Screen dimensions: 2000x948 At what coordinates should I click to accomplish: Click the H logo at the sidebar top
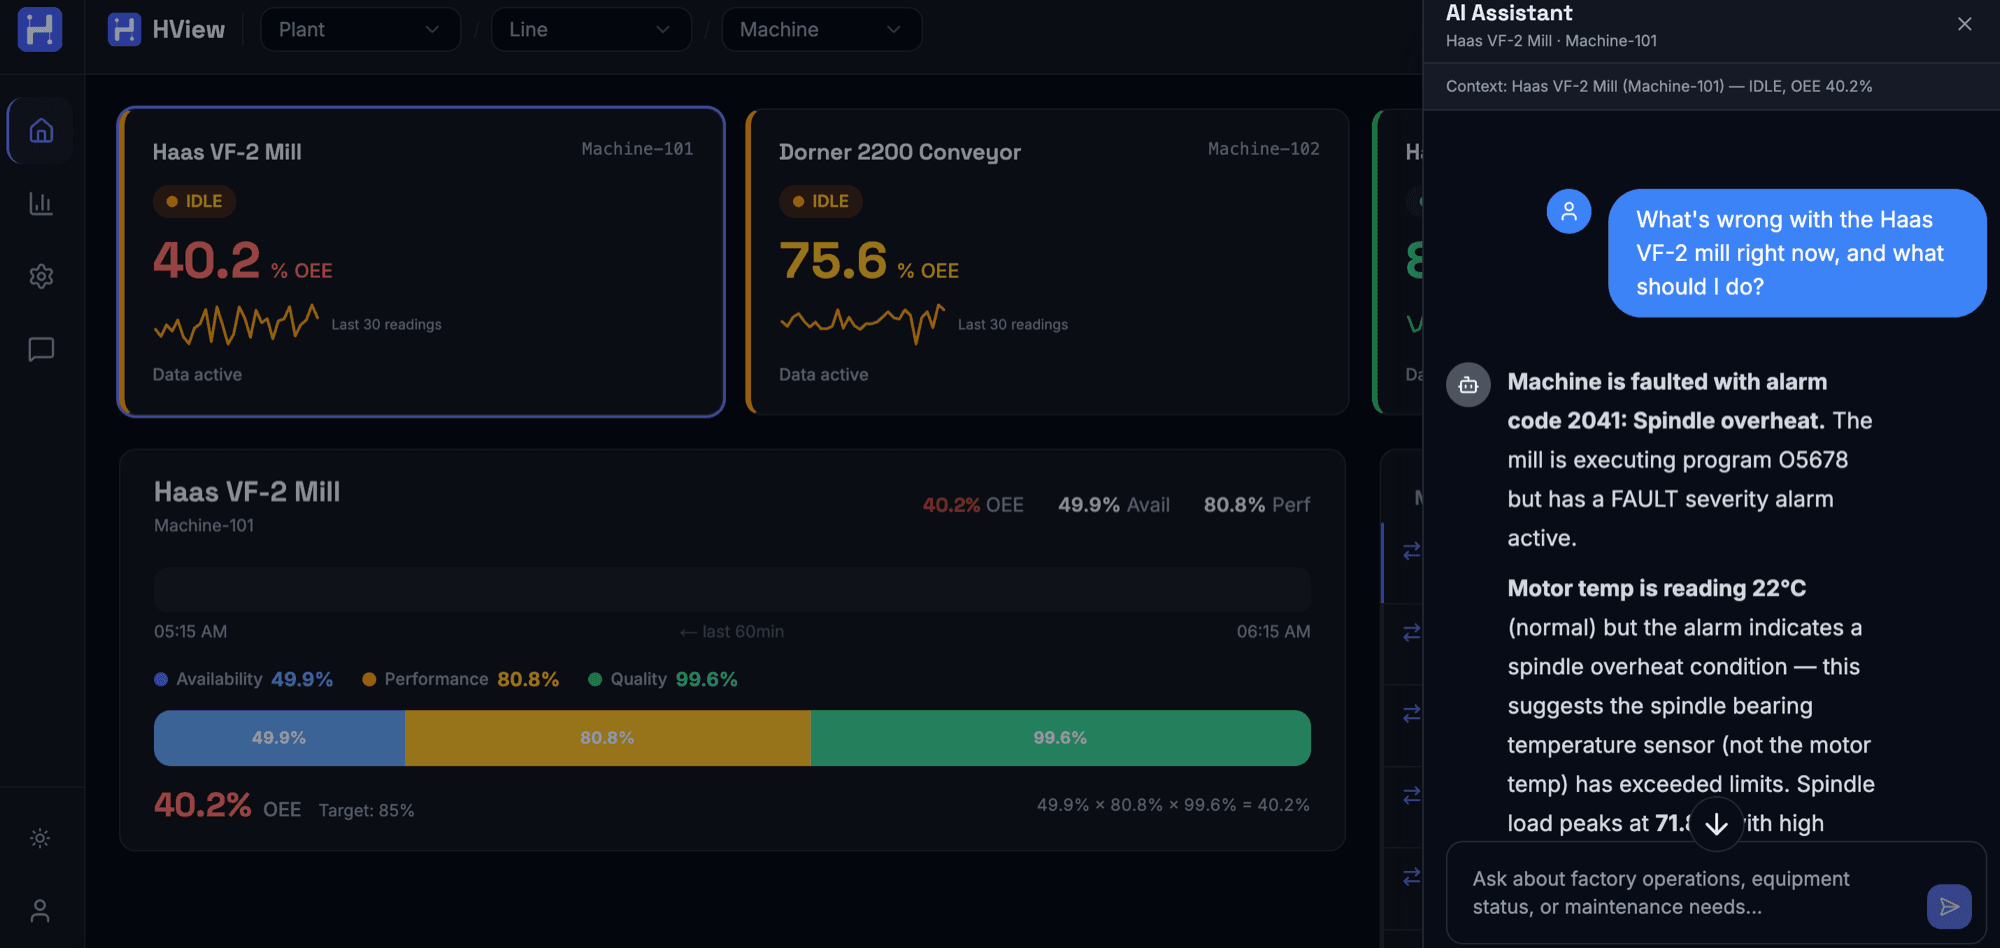pos(40,29)
